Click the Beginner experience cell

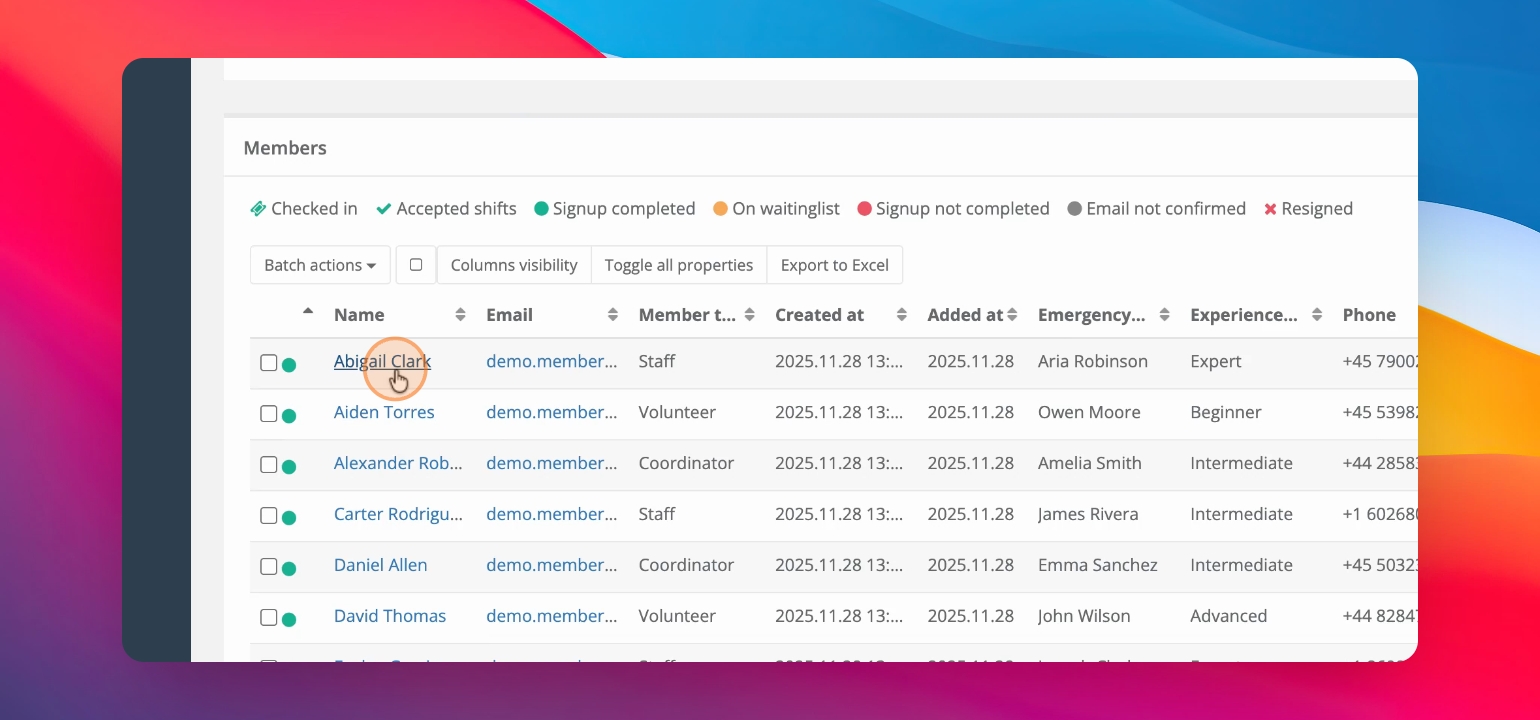coord(1226,413)
